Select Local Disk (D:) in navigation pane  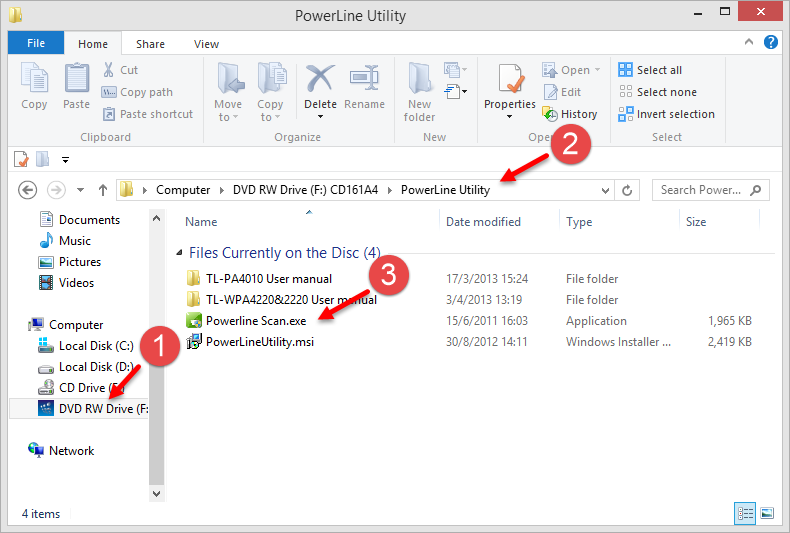[86, 367]
